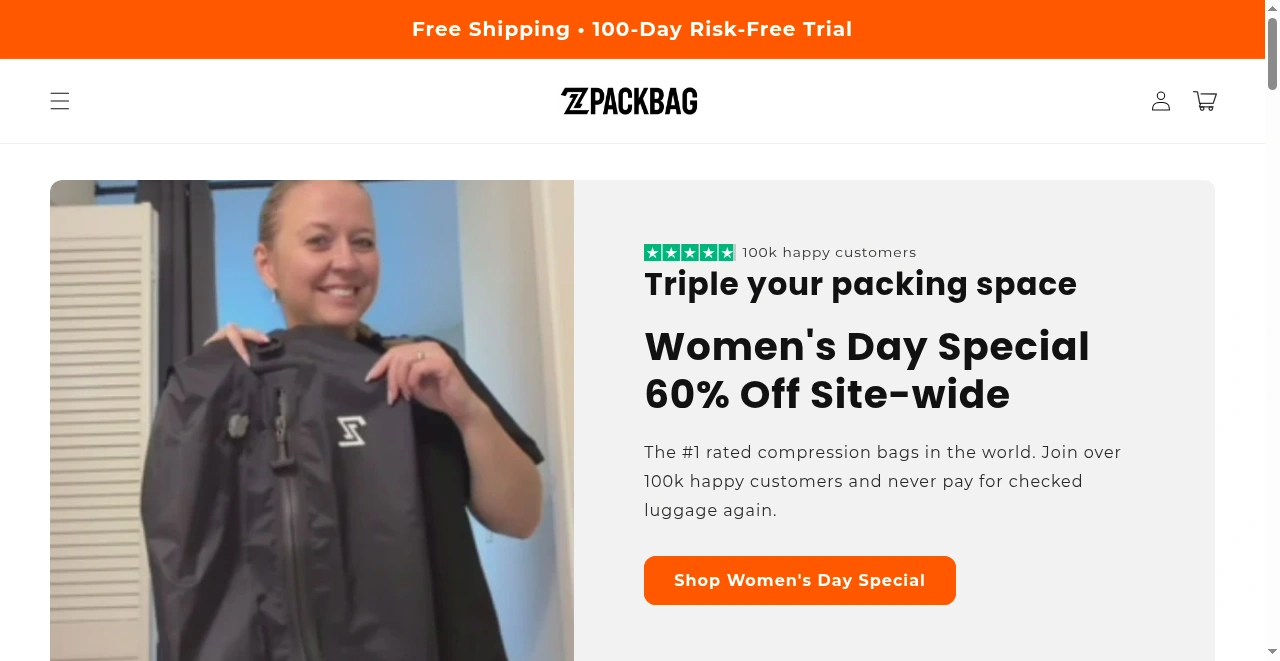
Task: Click the #1 rated compression bags paragraph
Action: click(883, 481)
